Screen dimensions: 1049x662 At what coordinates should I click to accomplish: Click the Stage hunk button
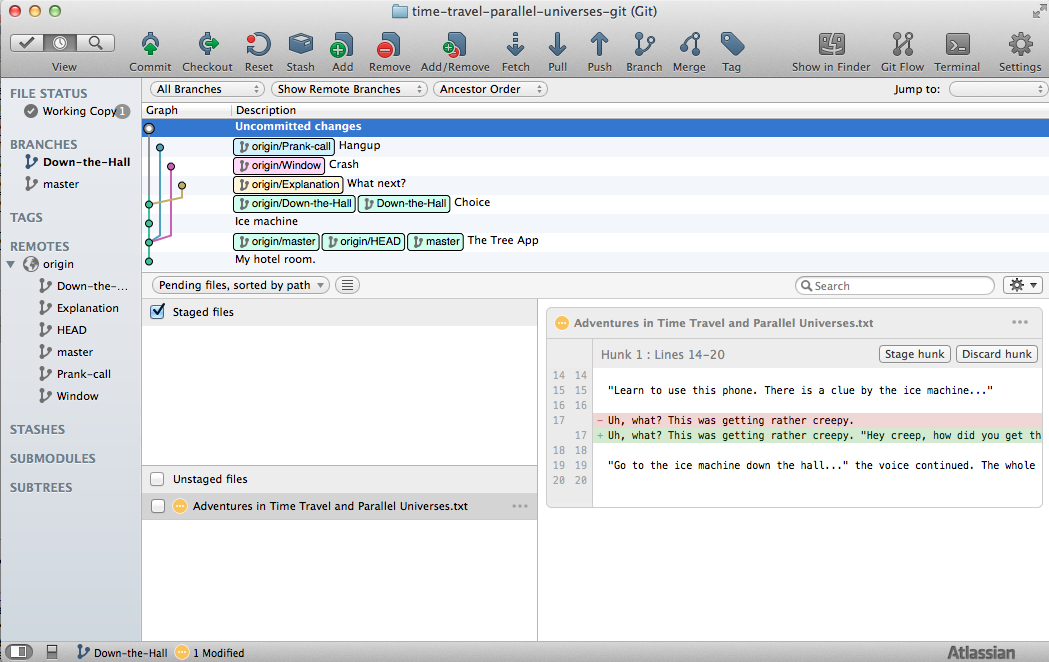(x=915, y=354)
